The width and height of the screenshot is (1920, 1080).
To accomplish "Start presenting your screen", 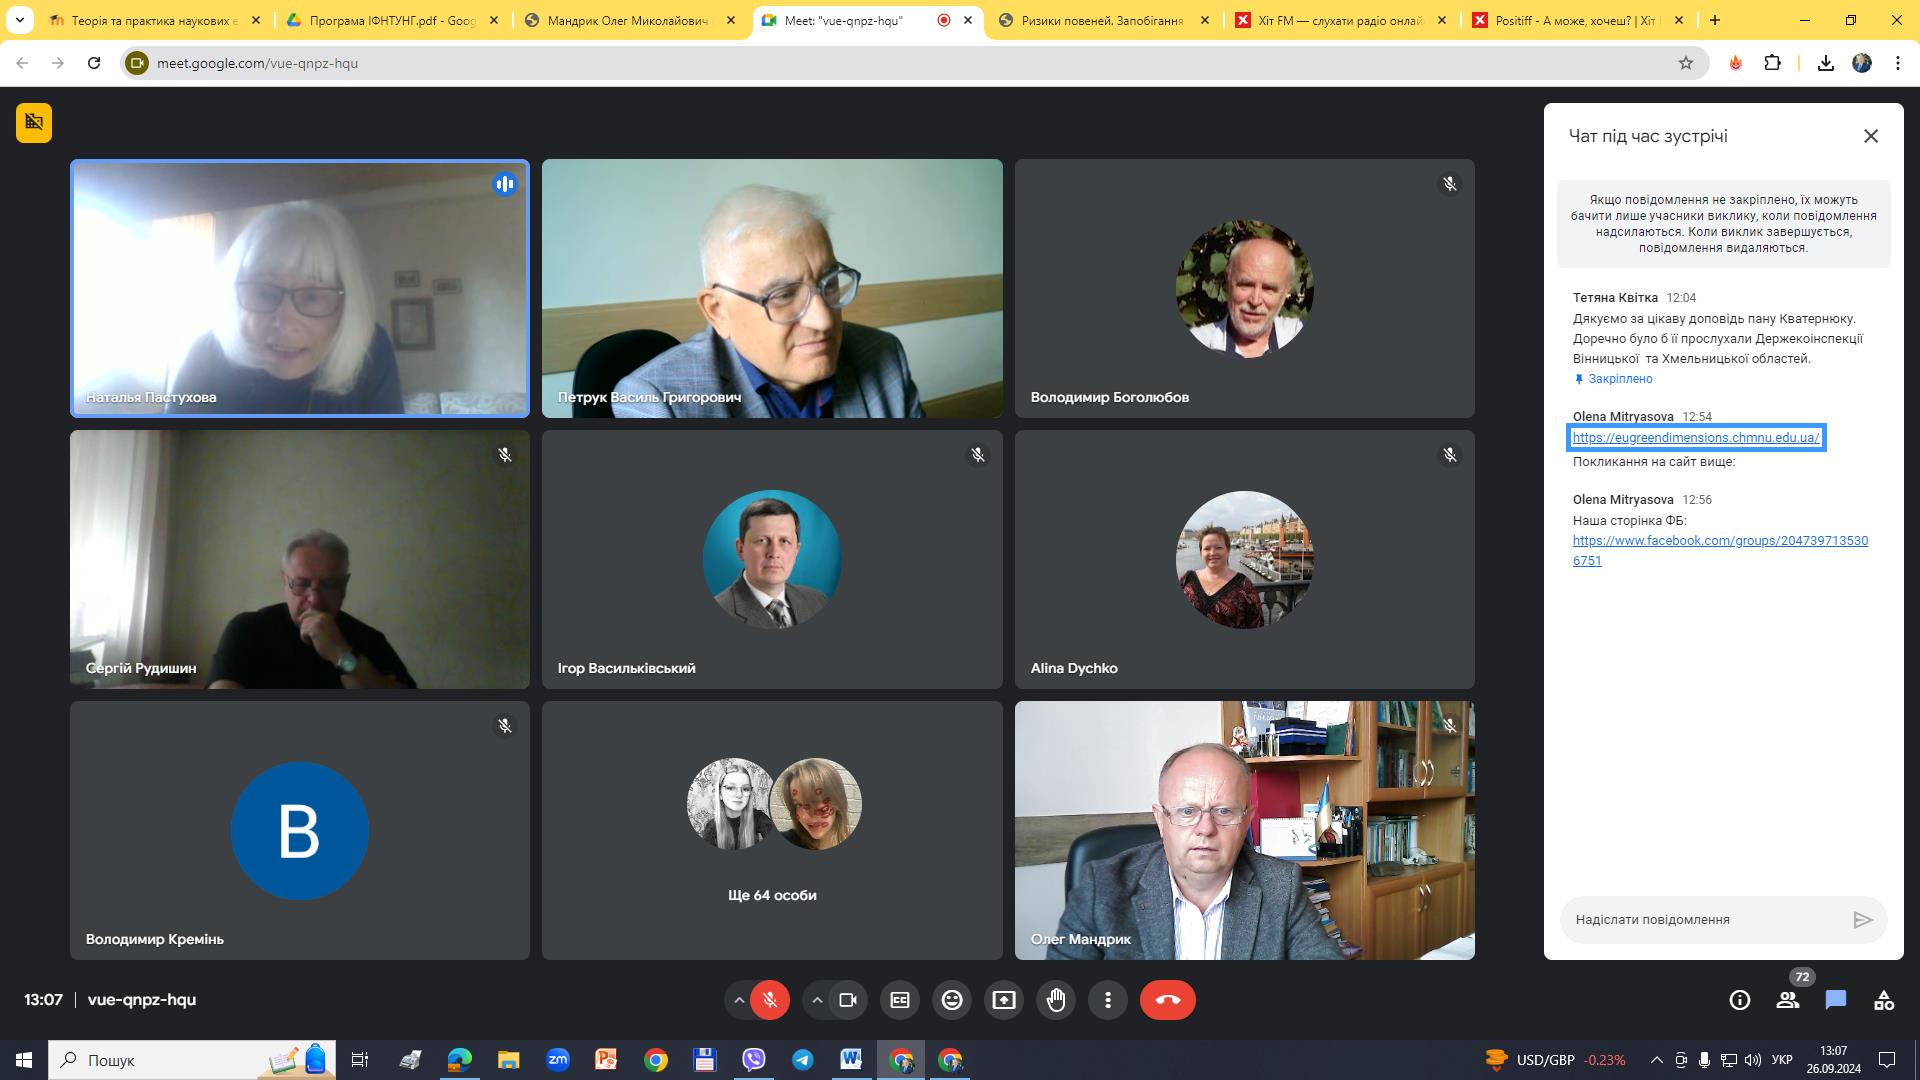I will [x=1004, y=1000].
